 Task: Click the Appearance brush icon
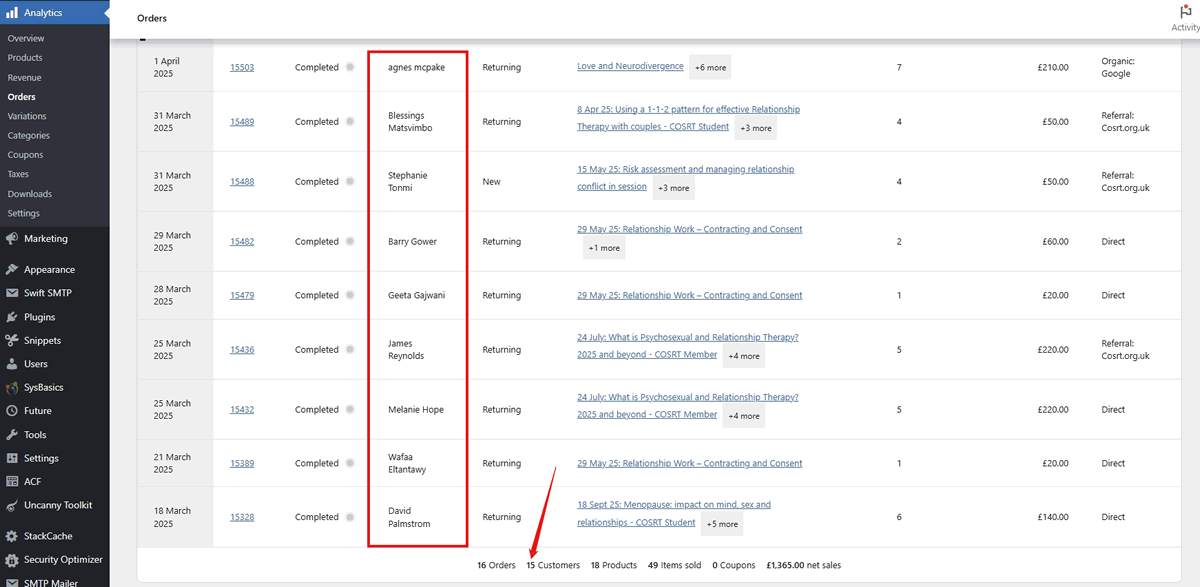12,269
